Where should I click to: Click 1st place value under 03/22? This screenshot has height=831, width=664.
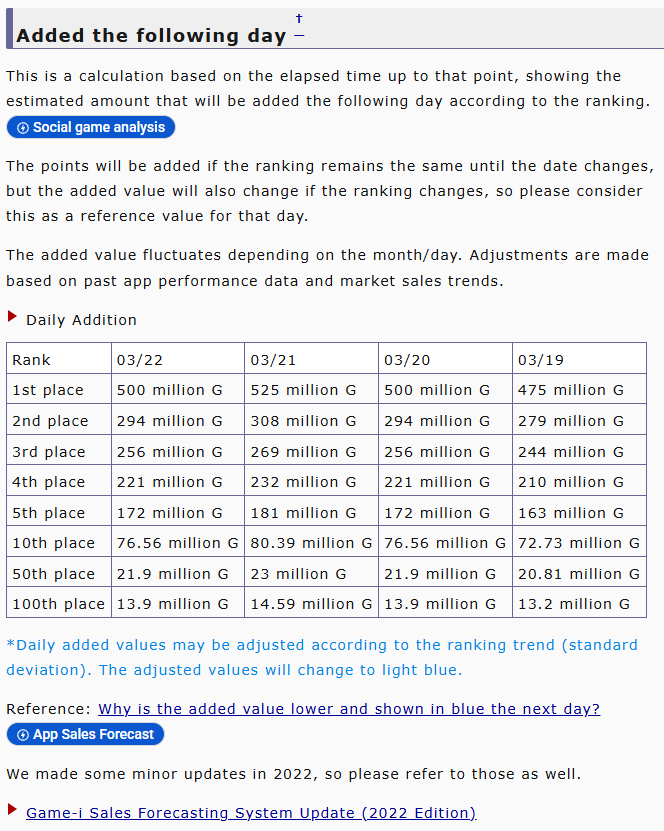pos(178,389)
